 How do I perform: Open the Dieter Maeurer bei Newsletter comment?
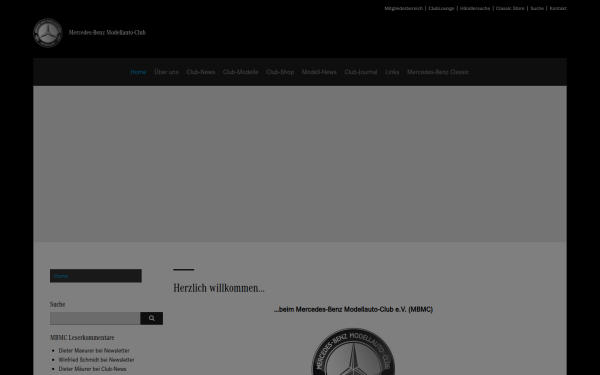click(94, 351)
